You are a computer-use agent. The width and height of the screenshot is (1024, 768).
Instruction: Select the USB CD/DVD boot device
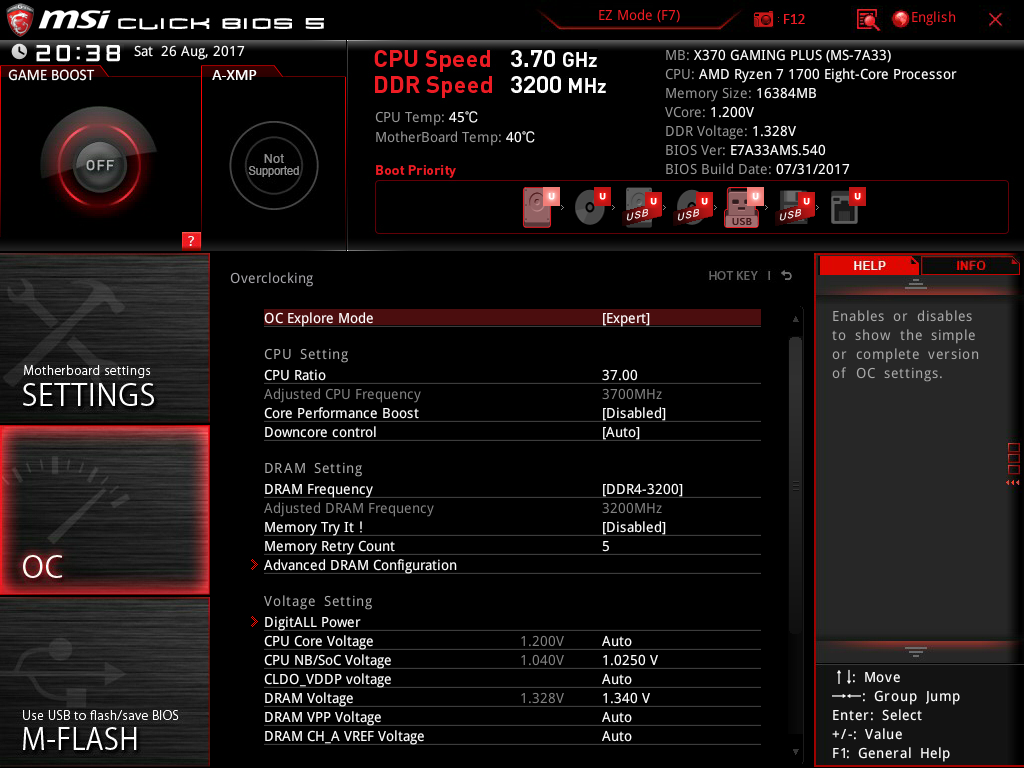694,207
